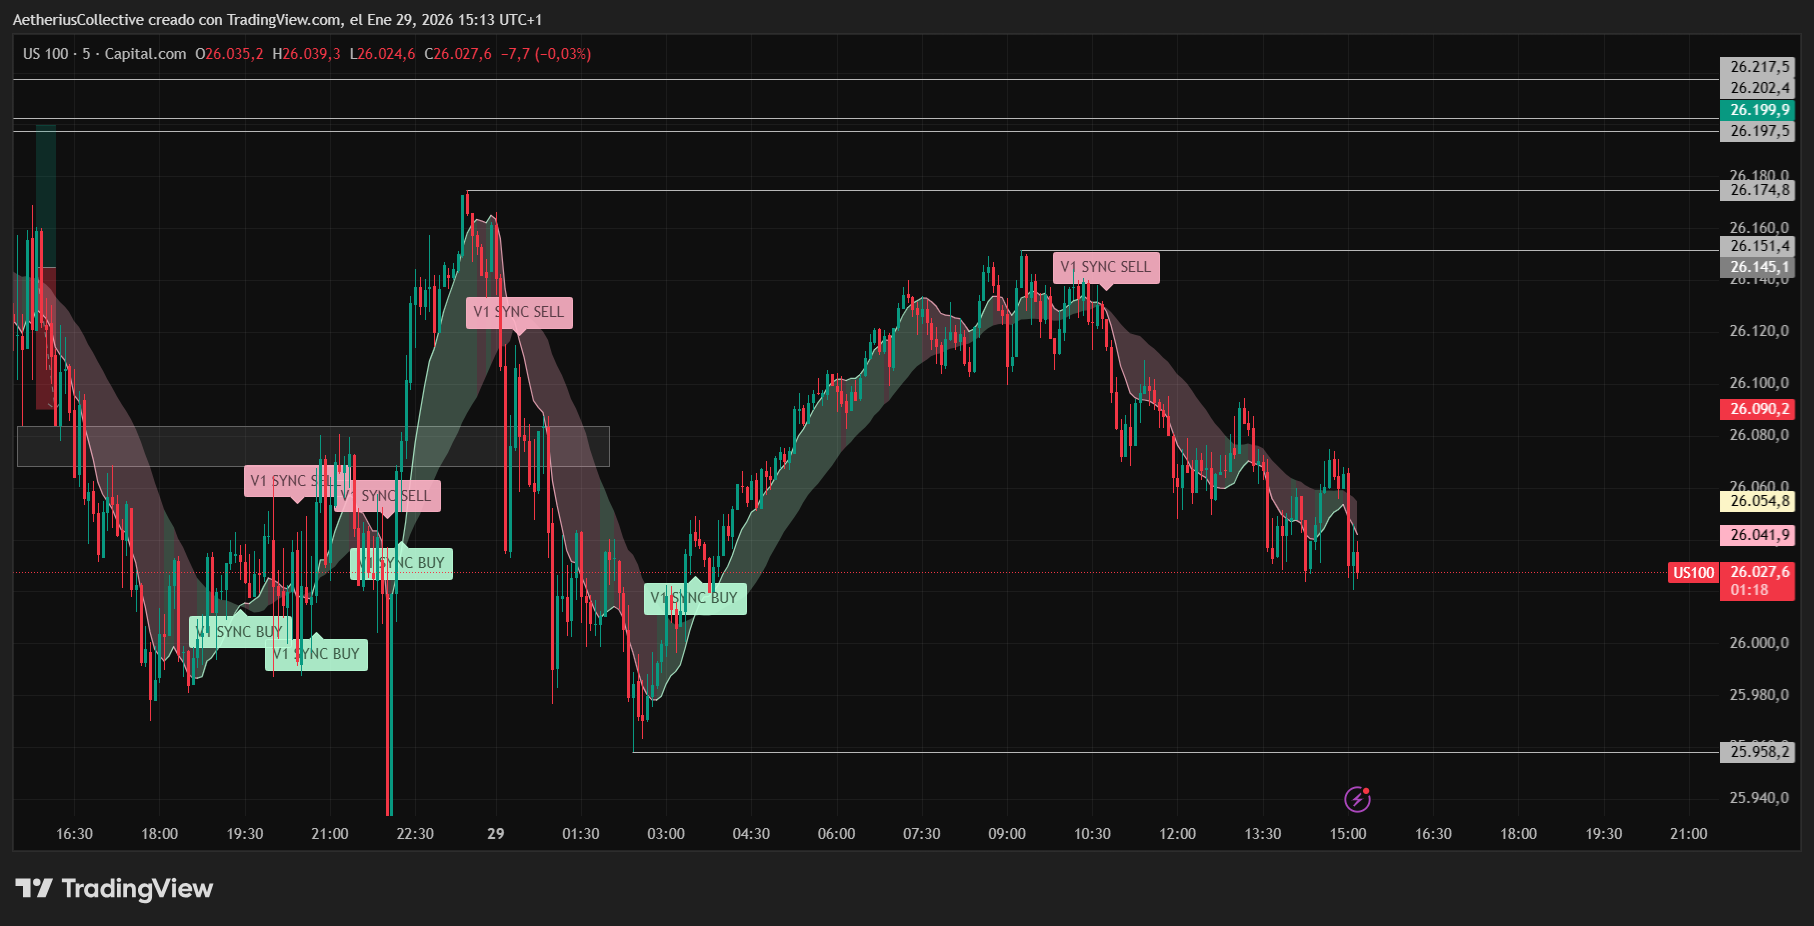
Task: Select the green 26.199,9 price label
Action: (1757, 110)
